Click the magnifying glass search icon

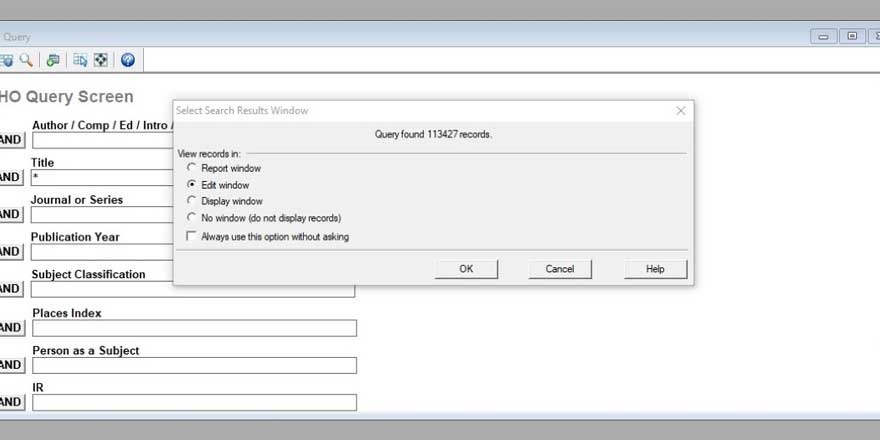click(26, 60)
